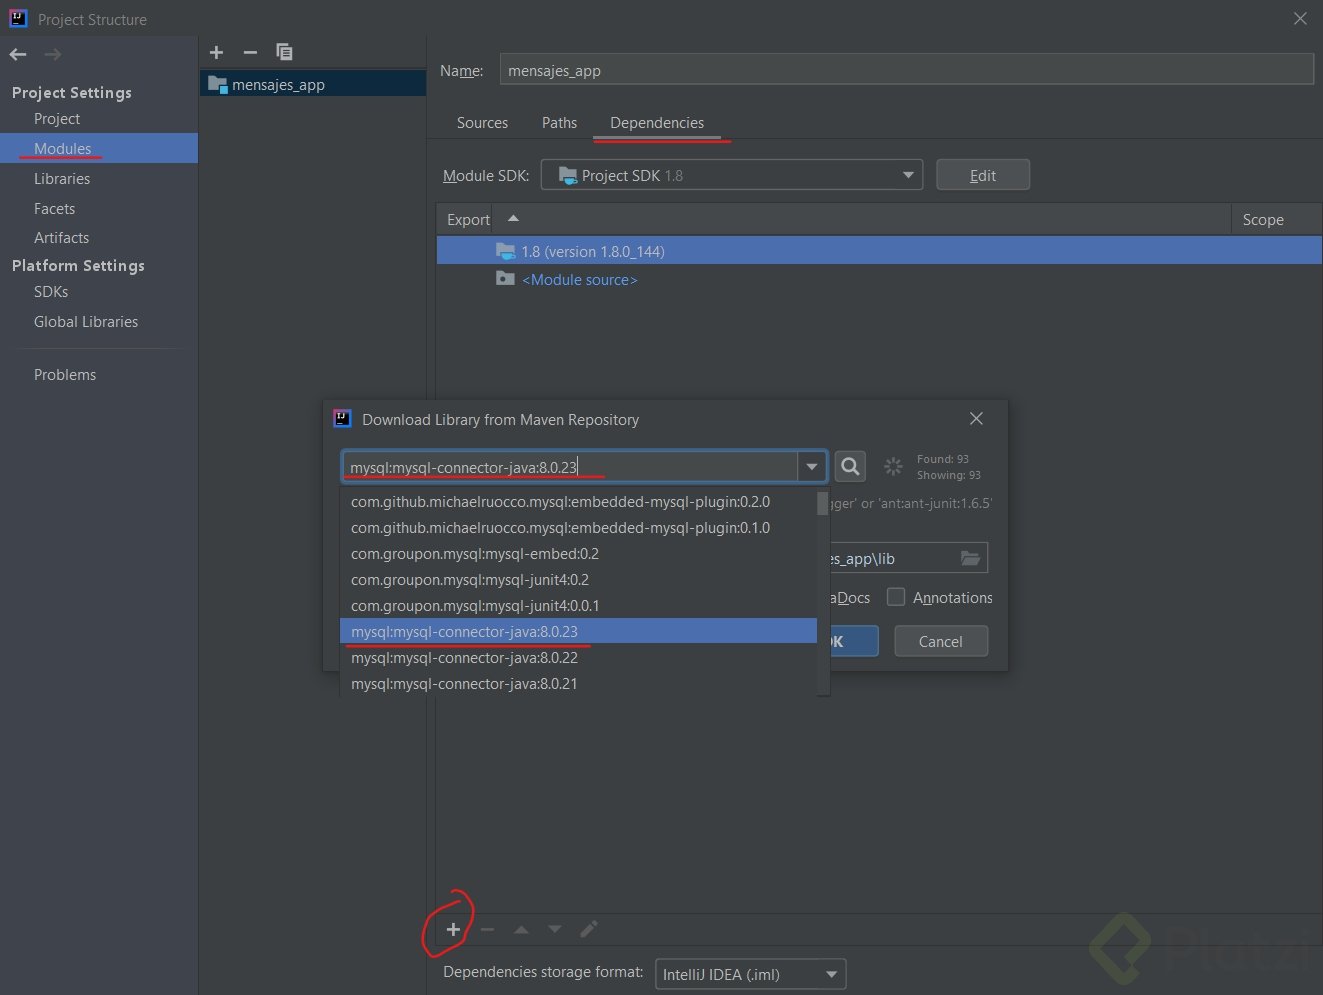Screen dimensions: 1323x995
Task: Click the IntelliJ icon in Project Structure title
Action: pyautogui.click(x=18, y=18)
